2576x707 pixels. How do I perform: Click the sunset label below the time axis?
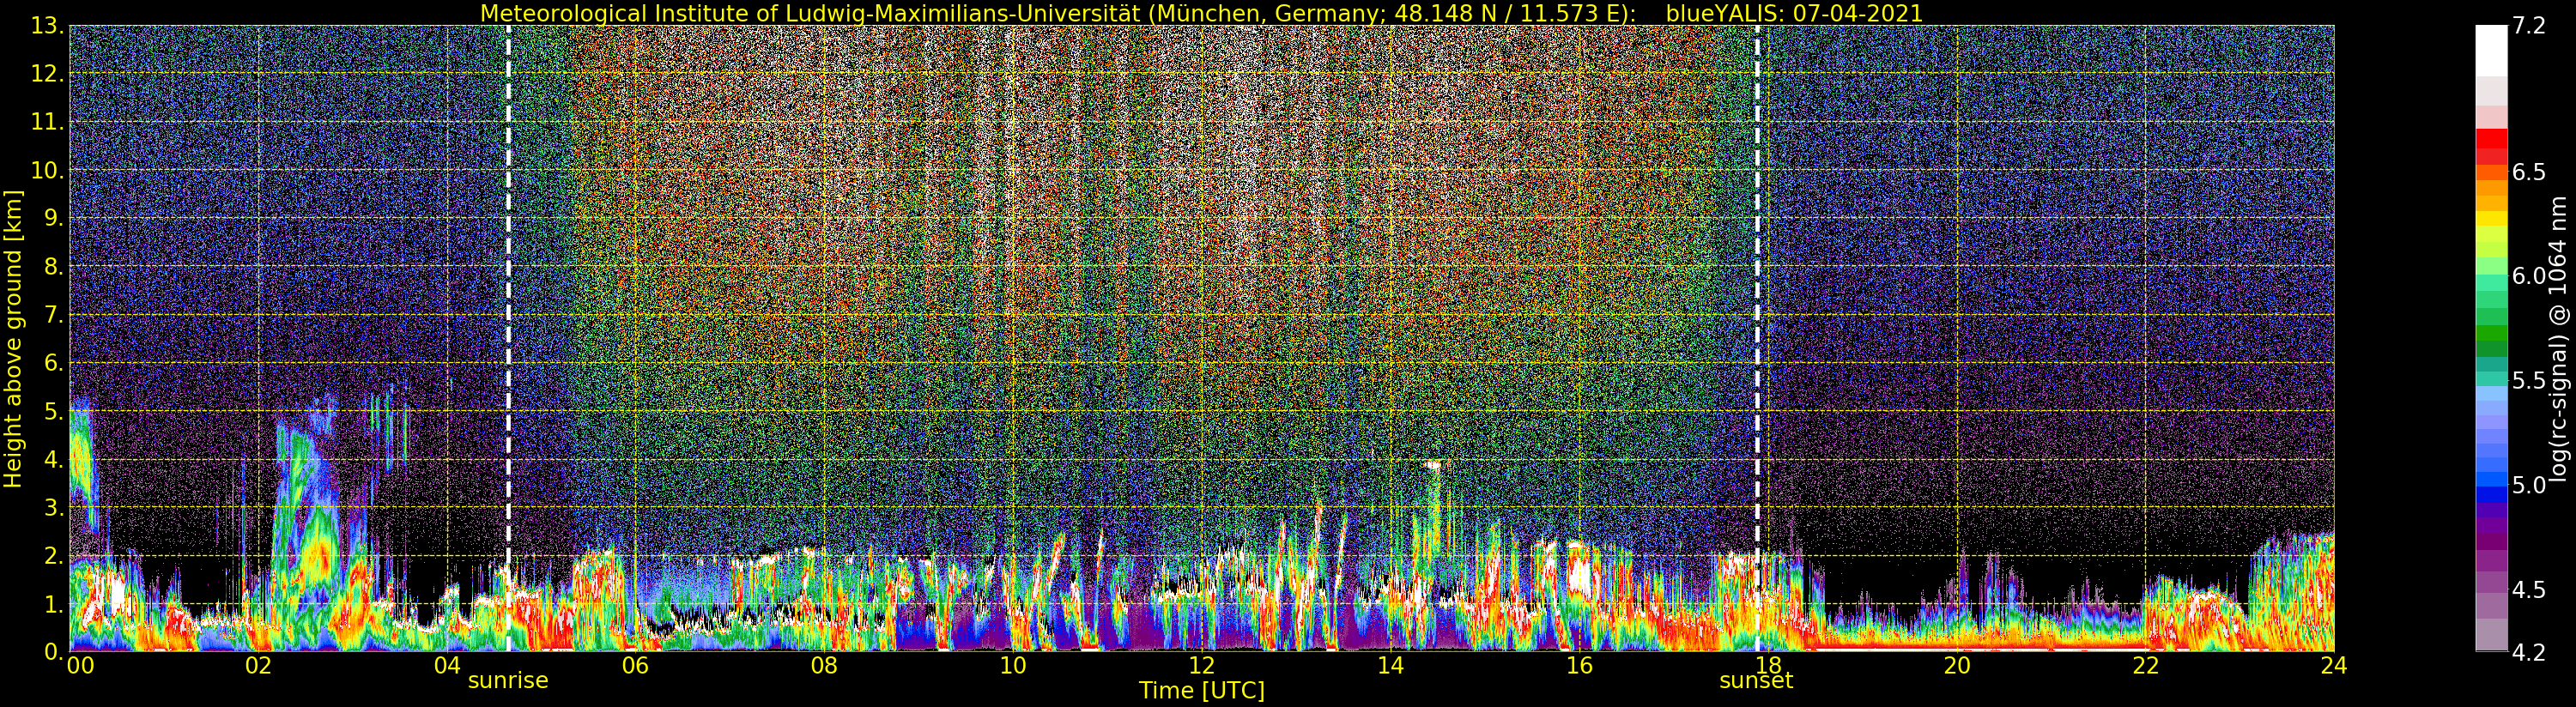coord(1756,681)
